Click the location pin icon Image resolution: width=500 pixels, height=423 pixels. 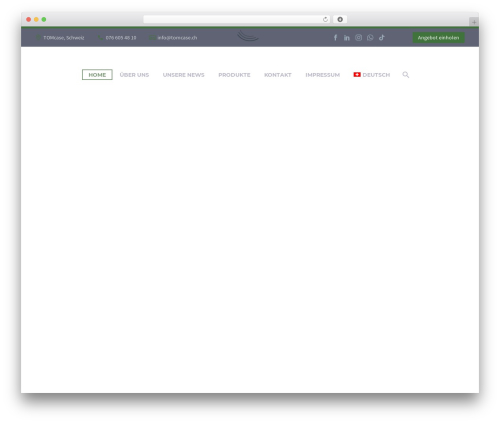38,38
